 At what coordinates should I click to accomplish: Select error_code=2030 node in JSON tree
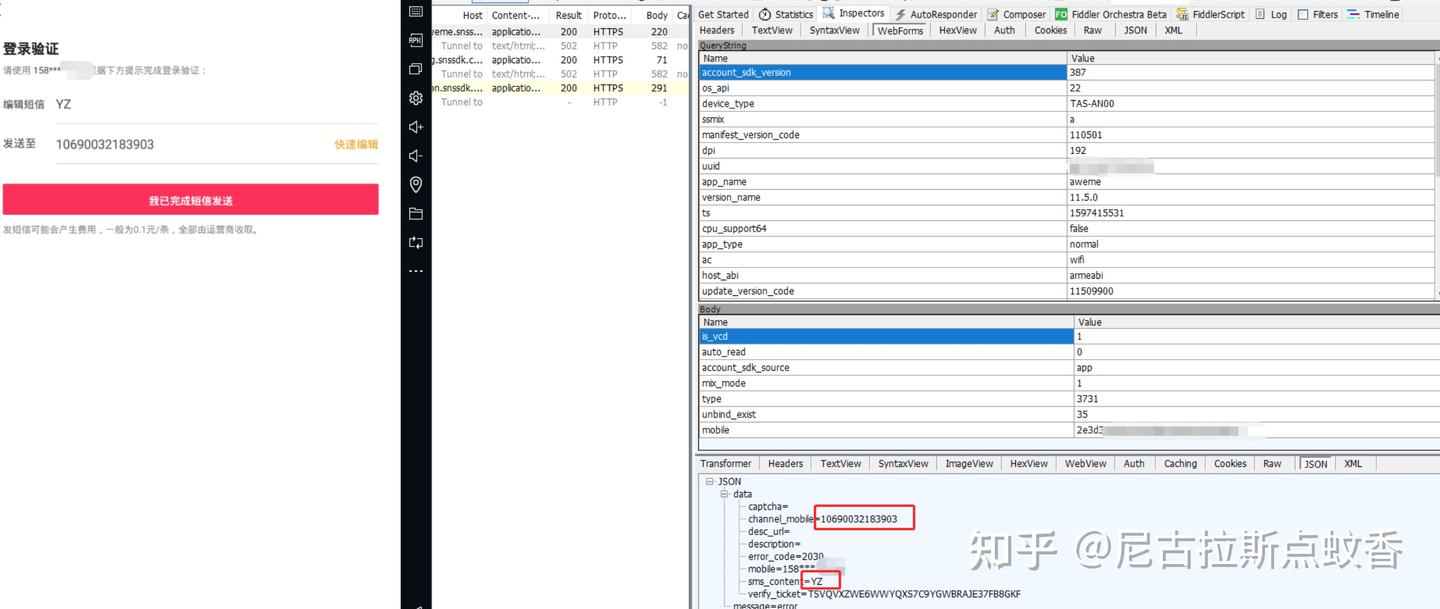click(x=786, y=556)
